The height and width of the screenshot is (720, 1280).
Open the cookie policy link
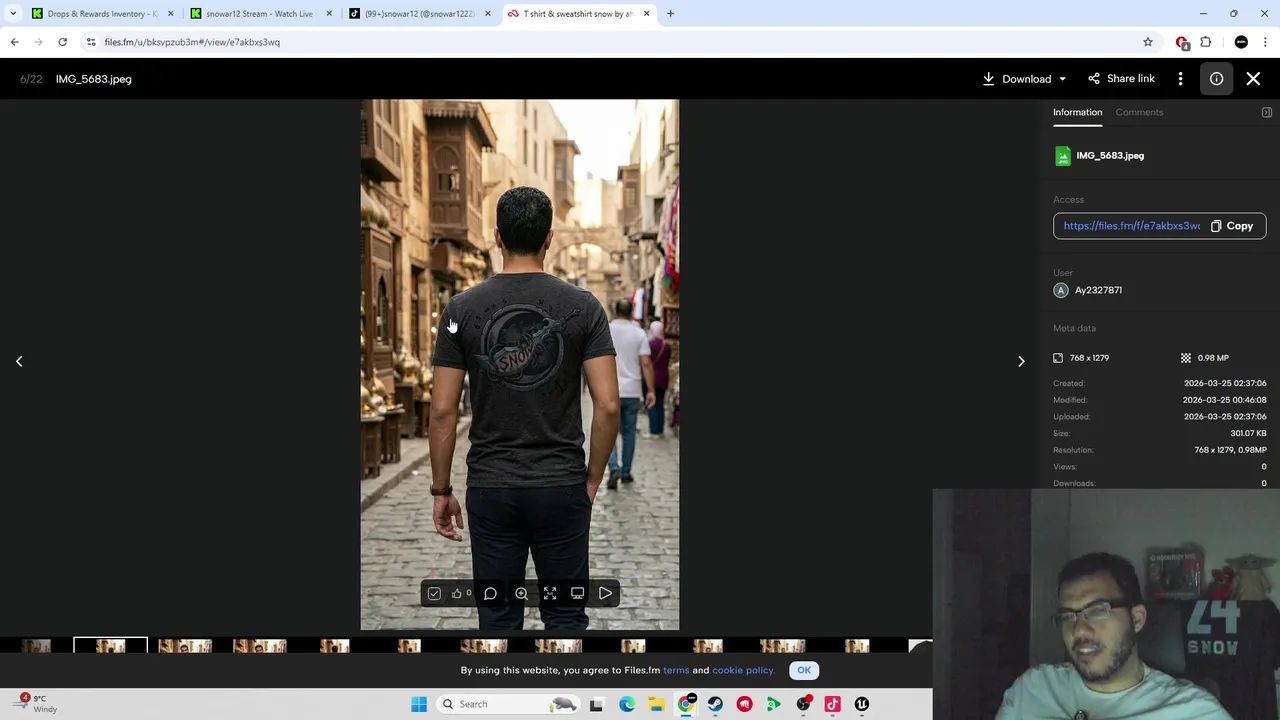click(x=743, y=670)
